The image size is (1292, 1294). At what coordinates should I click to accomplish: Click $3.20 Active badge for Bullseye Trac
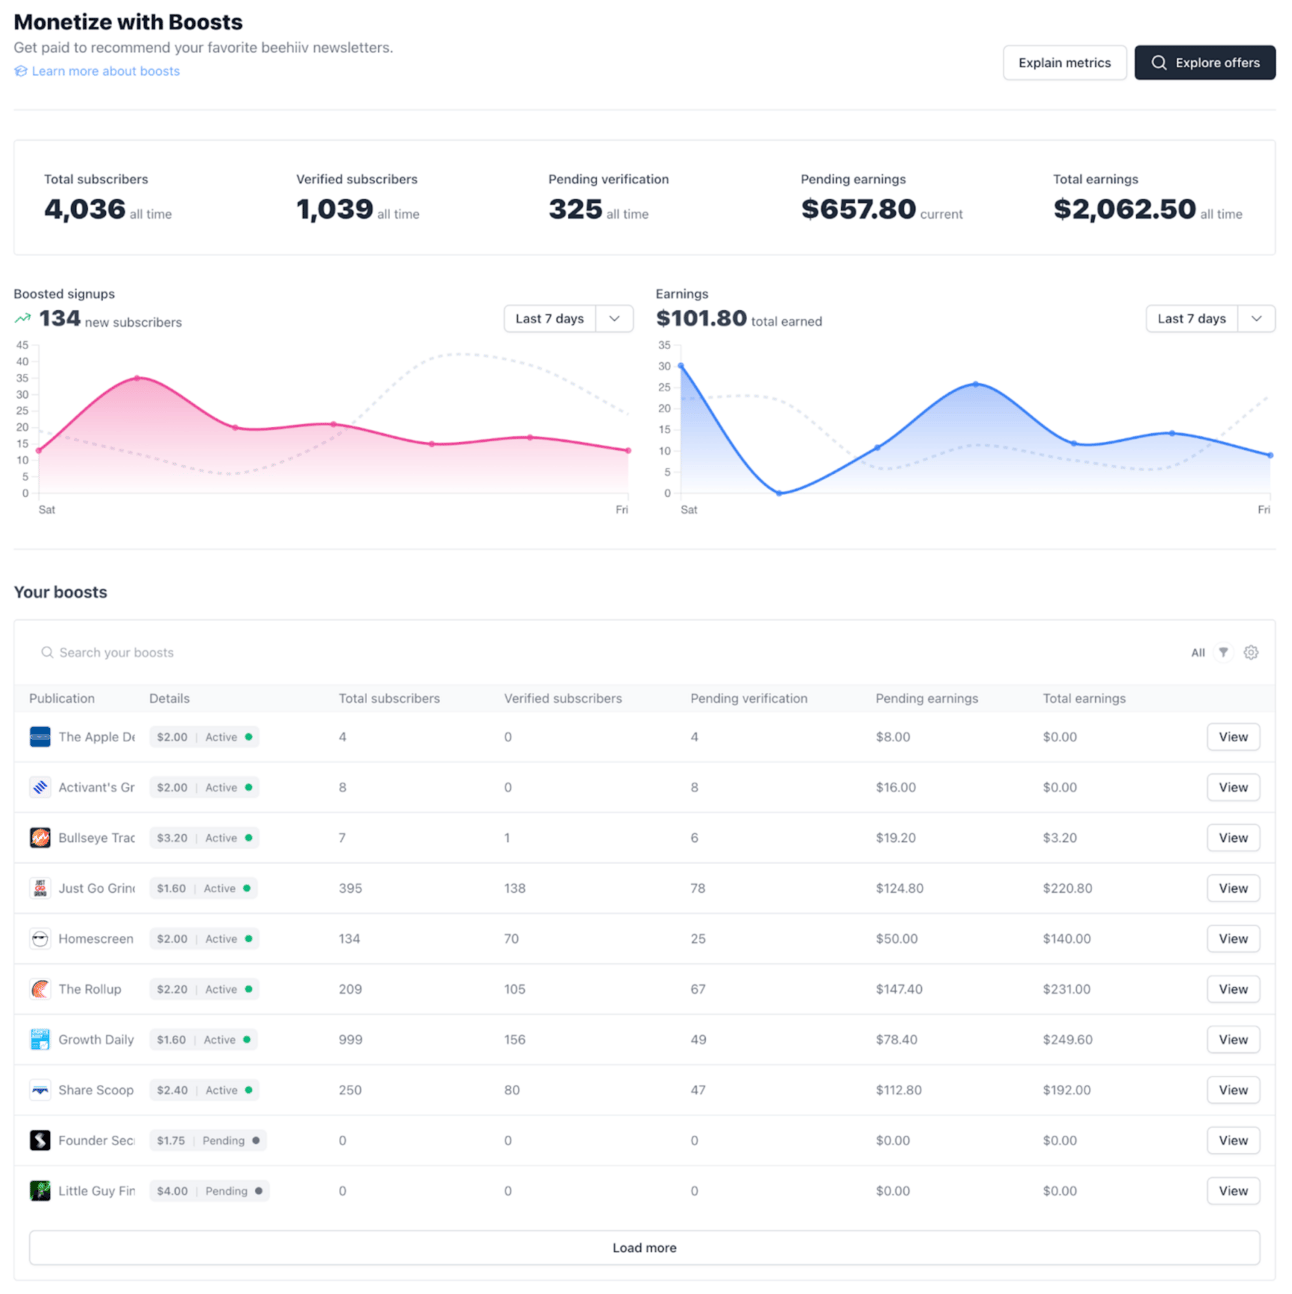(x=204, y=838)
